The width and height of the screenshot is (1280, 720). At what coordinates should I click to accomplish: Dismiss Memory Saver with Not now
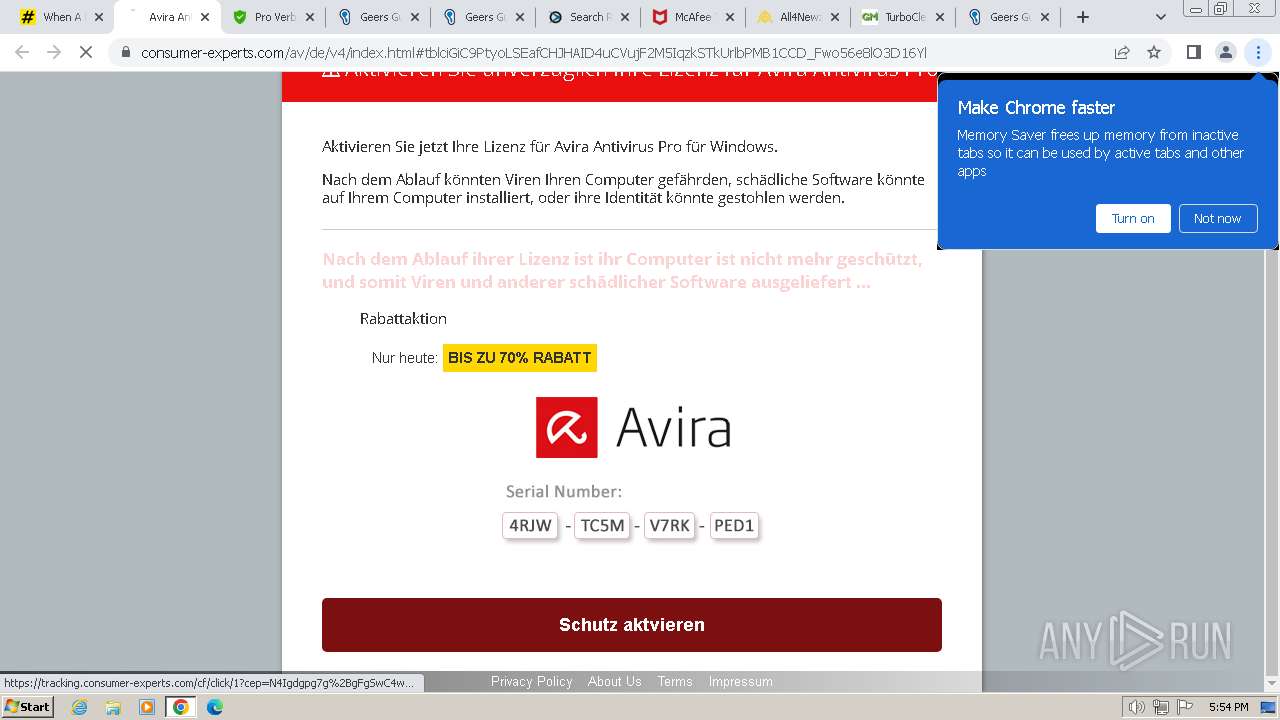point(1217,218)
